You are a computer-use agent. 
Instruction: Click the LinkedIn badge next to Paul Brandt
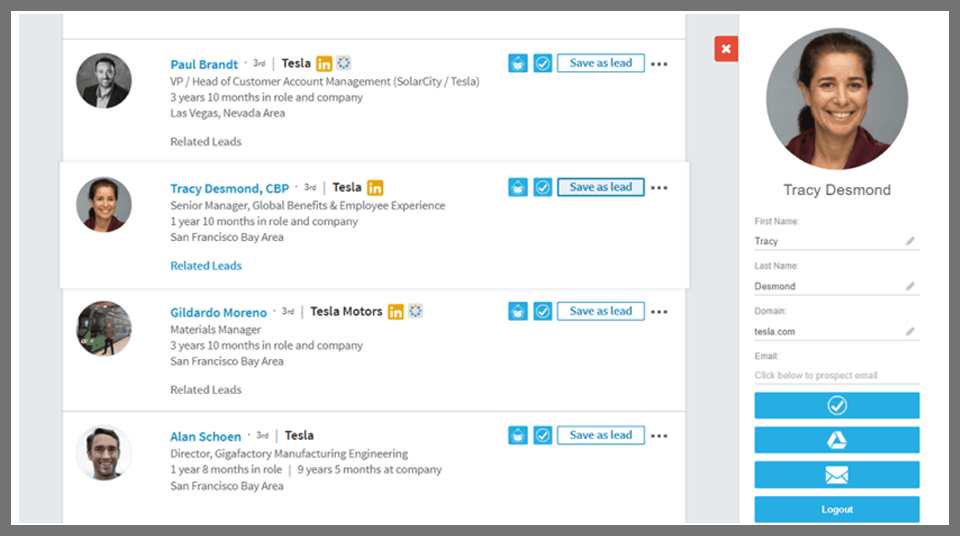point(324,64)
